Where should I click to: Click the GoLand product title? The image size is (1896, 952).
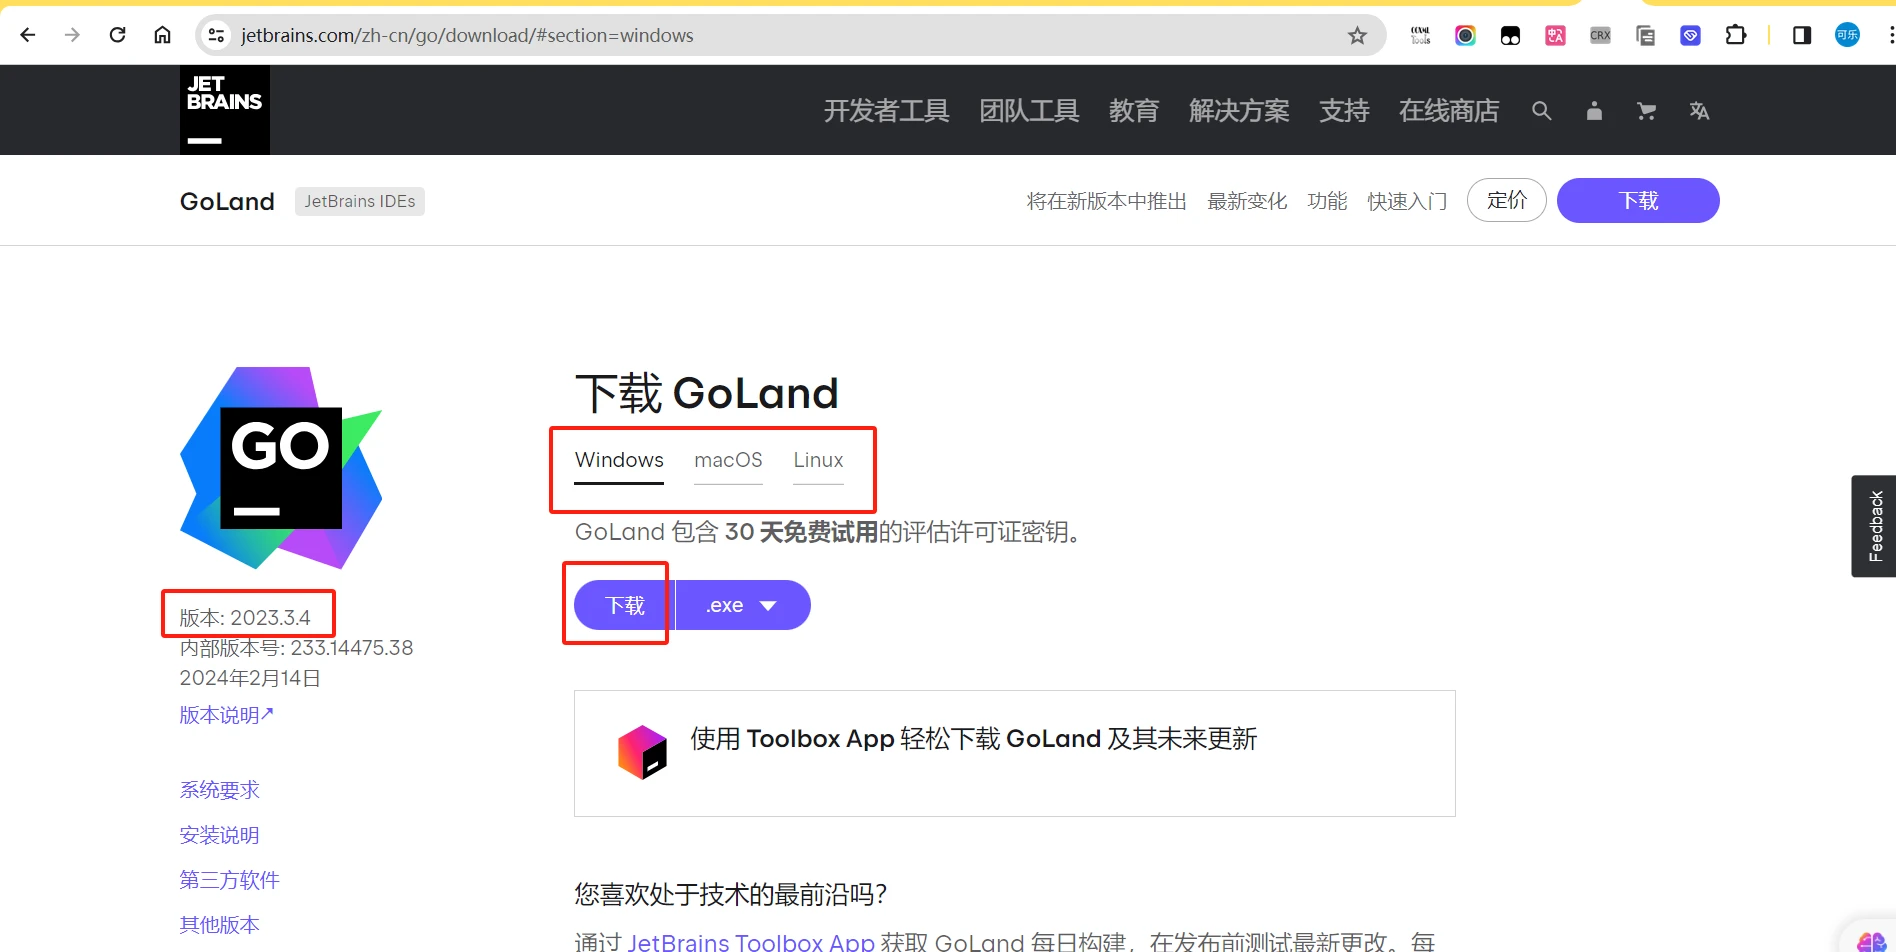click(227, 201)
